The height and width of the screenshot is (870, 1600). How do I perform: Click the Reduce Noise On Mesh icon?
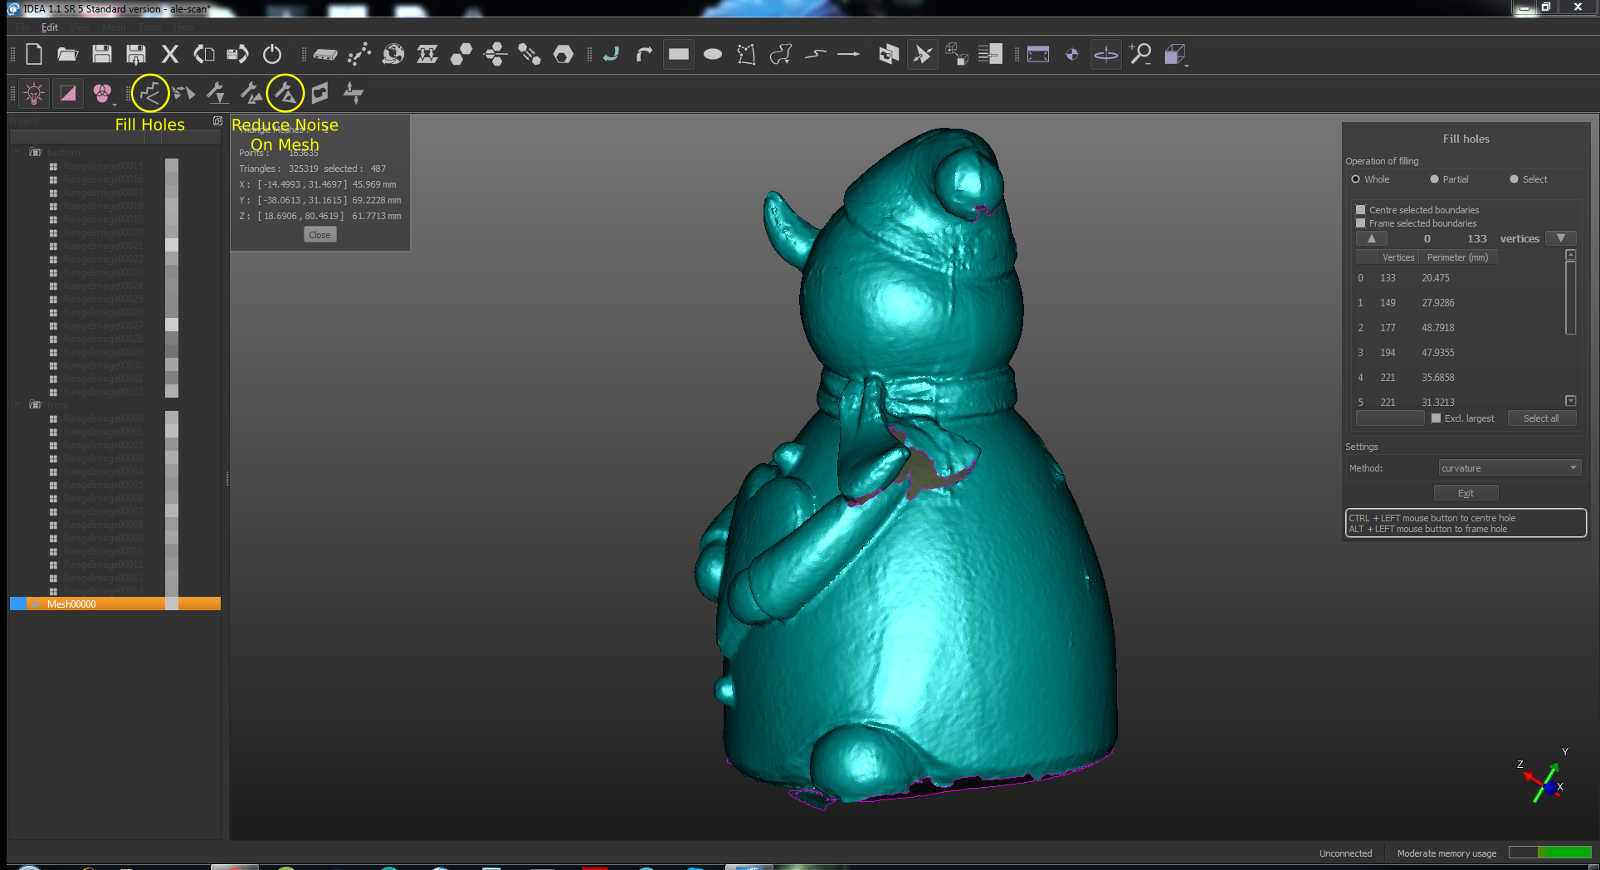pyautogui.click(x=285, y=93)
